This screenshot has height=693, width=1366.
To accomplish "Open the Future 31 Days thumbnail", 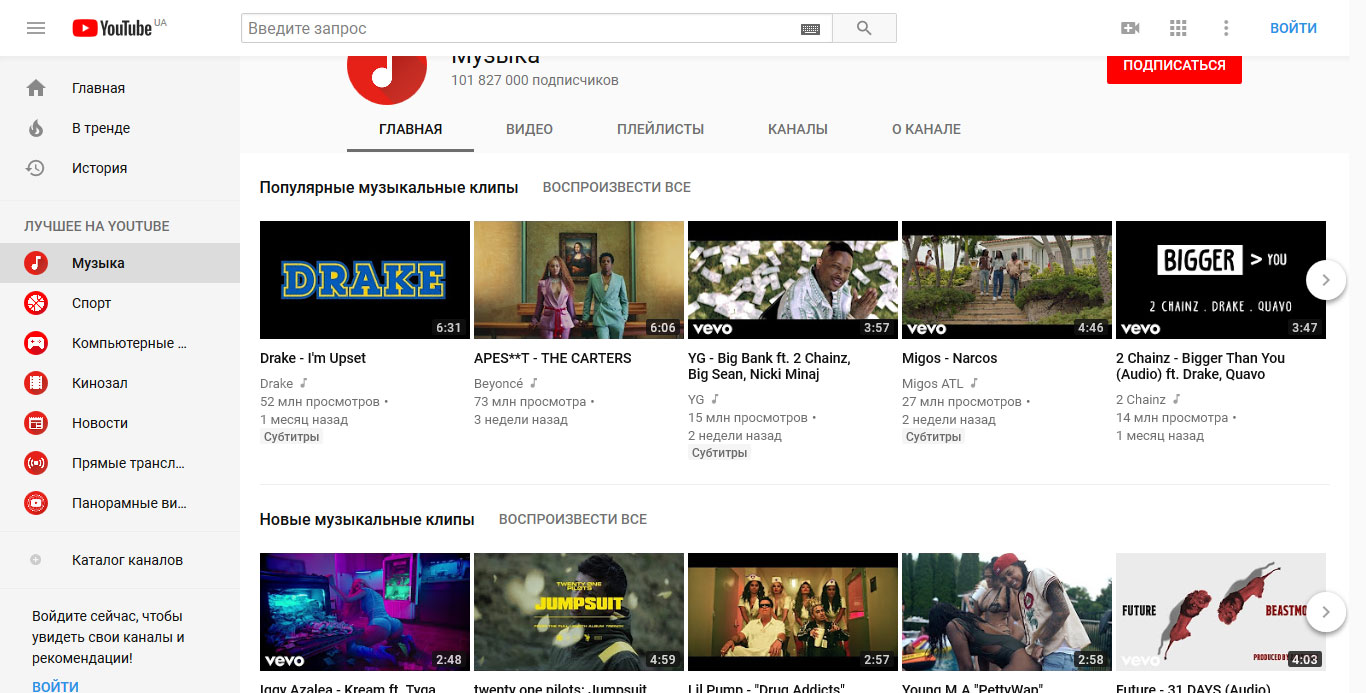I will coord(1221,611).
